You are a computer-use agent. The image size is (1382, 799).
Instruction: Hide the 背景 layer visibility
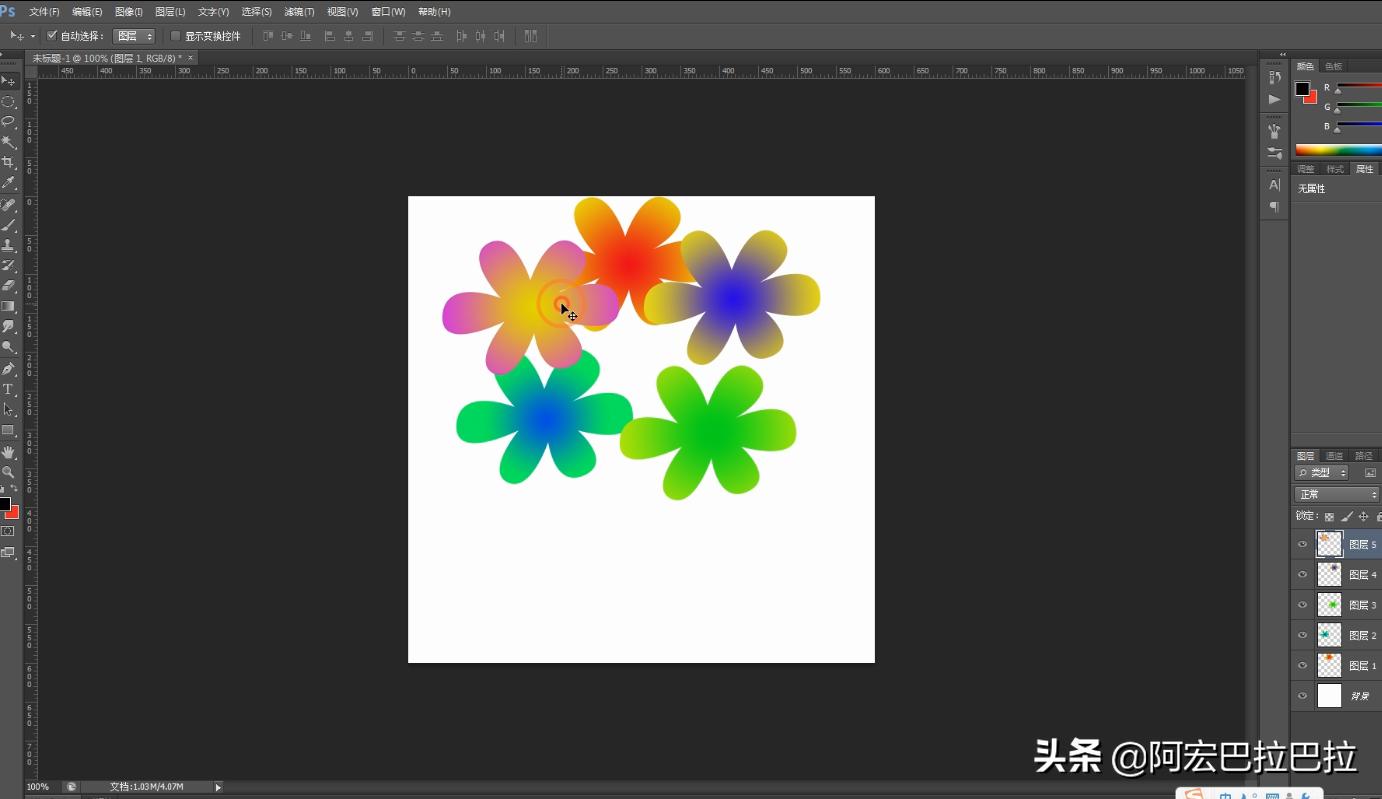[x=1303, y=696]
